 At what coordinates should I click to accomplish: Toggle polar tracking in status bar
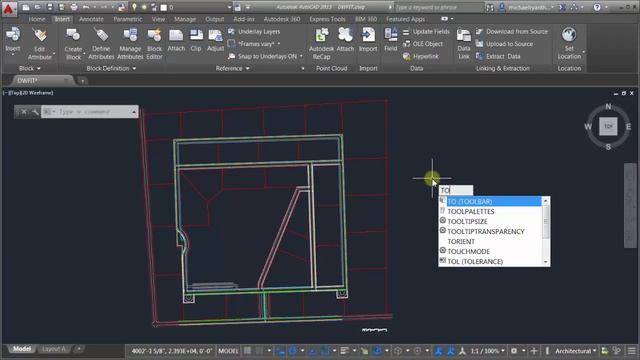(293, 351)
